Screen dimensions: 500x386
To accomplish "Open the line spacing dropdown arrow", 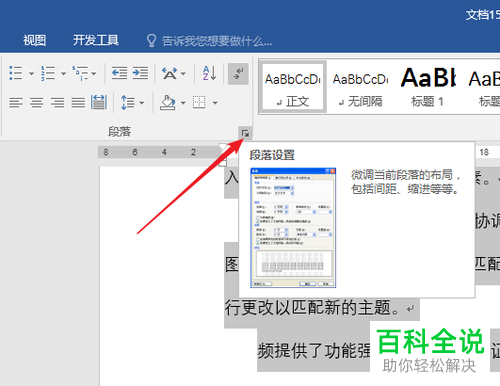I will pyautogui.click(x=142, y=103).
